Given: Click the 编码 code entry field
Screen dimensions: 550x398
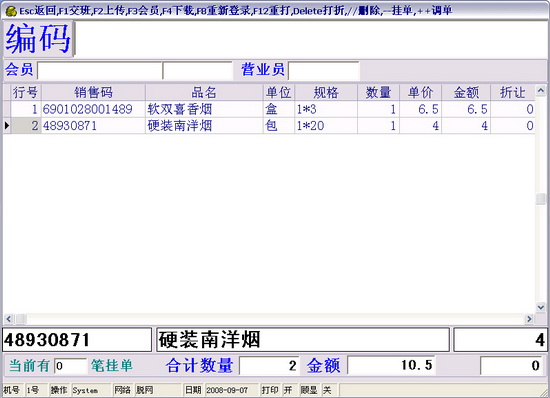Looking at the screenshot, I should tap(311, 39).
